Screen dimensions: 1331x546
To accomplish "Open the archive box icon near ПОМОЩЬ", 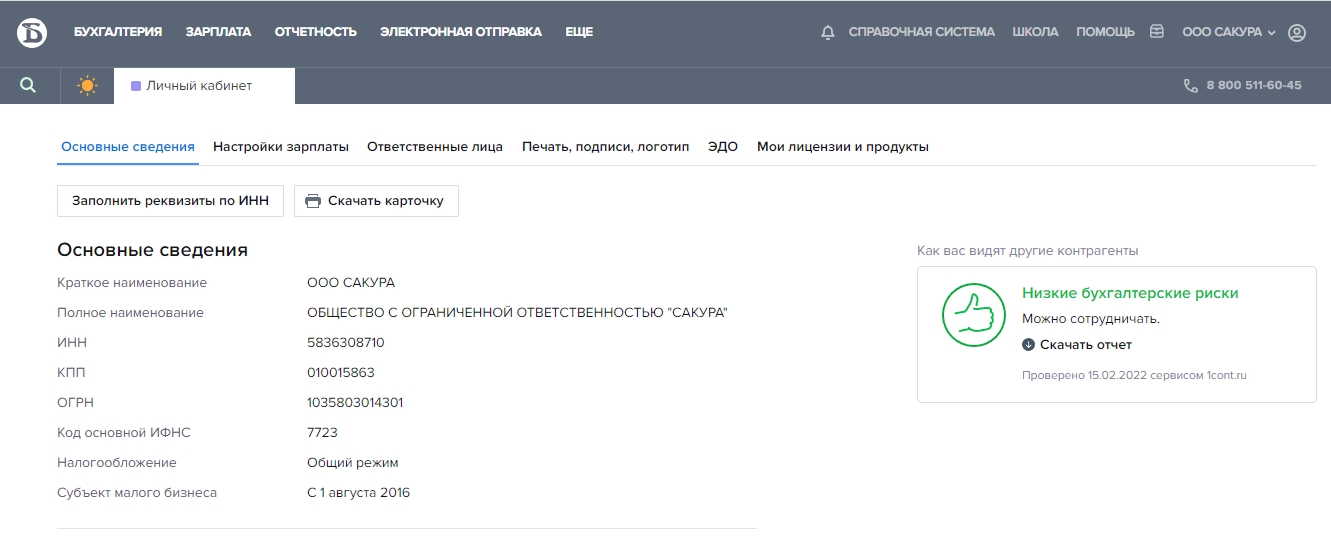I will coord(1157,32).
